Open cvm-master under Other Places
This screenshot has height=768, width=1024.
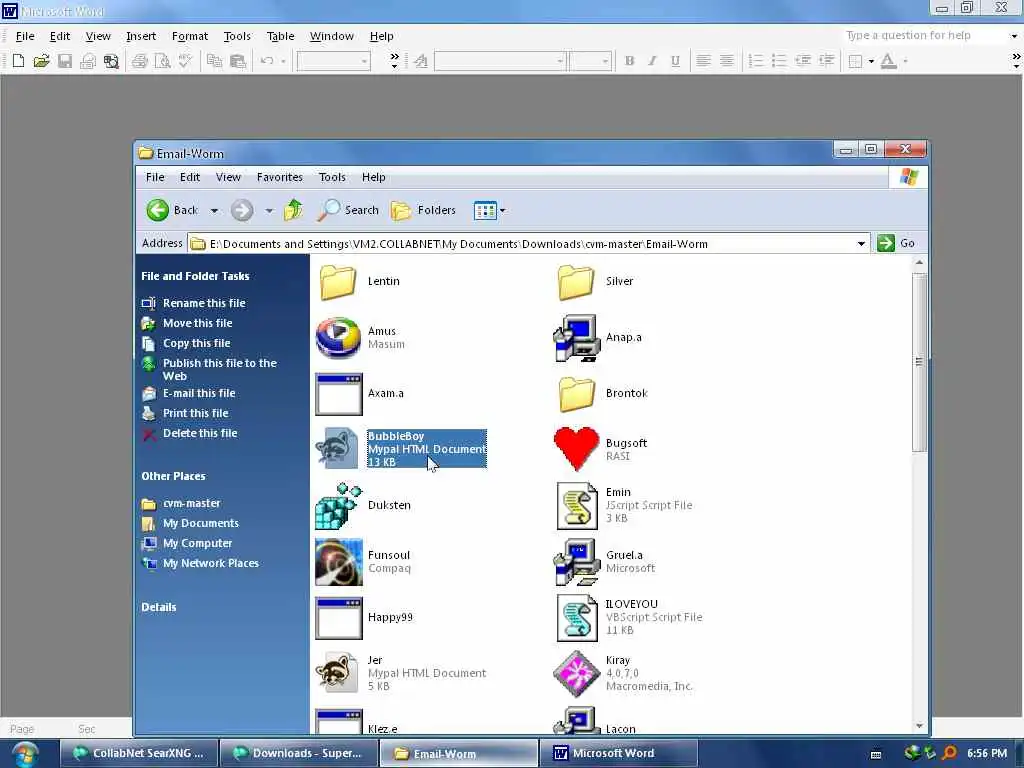pos(191,504)
